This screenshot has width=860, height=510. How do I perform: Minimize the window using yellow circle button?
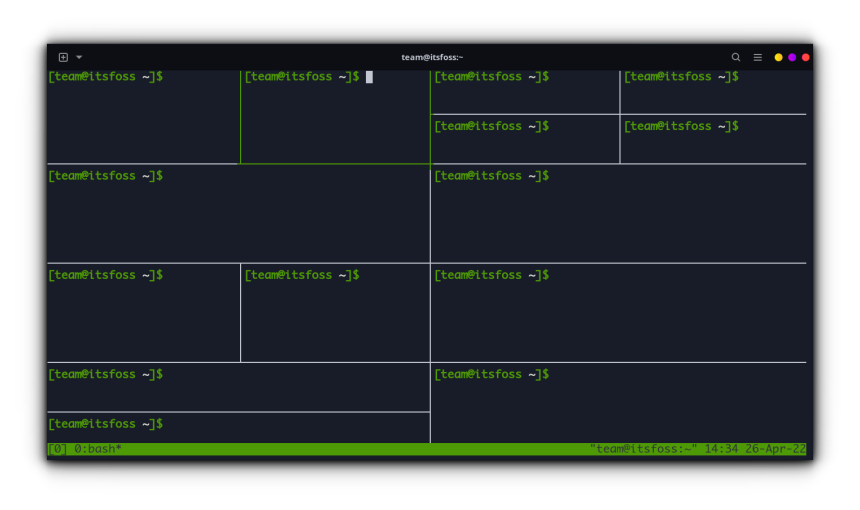click(x=779, y=57)
